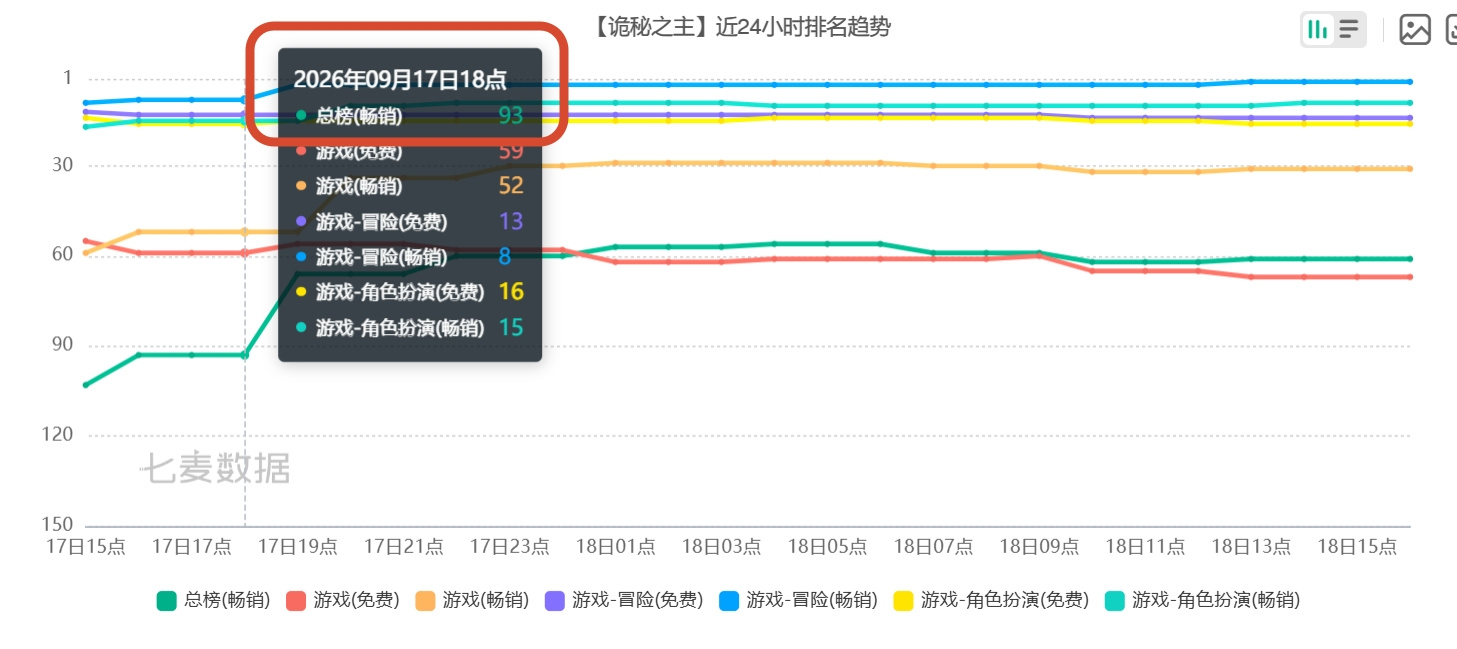This screenshot has height=649, width=1457.
Task: Click the chart title 【诡秘之主】近24小时排名趋势
Action: click(x=740, y=27)
